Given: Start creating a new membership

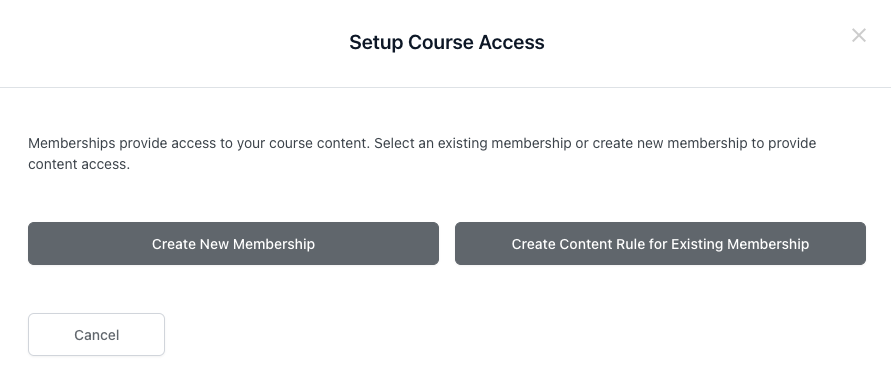Looking at the screenshot, I should coord(233,243).
